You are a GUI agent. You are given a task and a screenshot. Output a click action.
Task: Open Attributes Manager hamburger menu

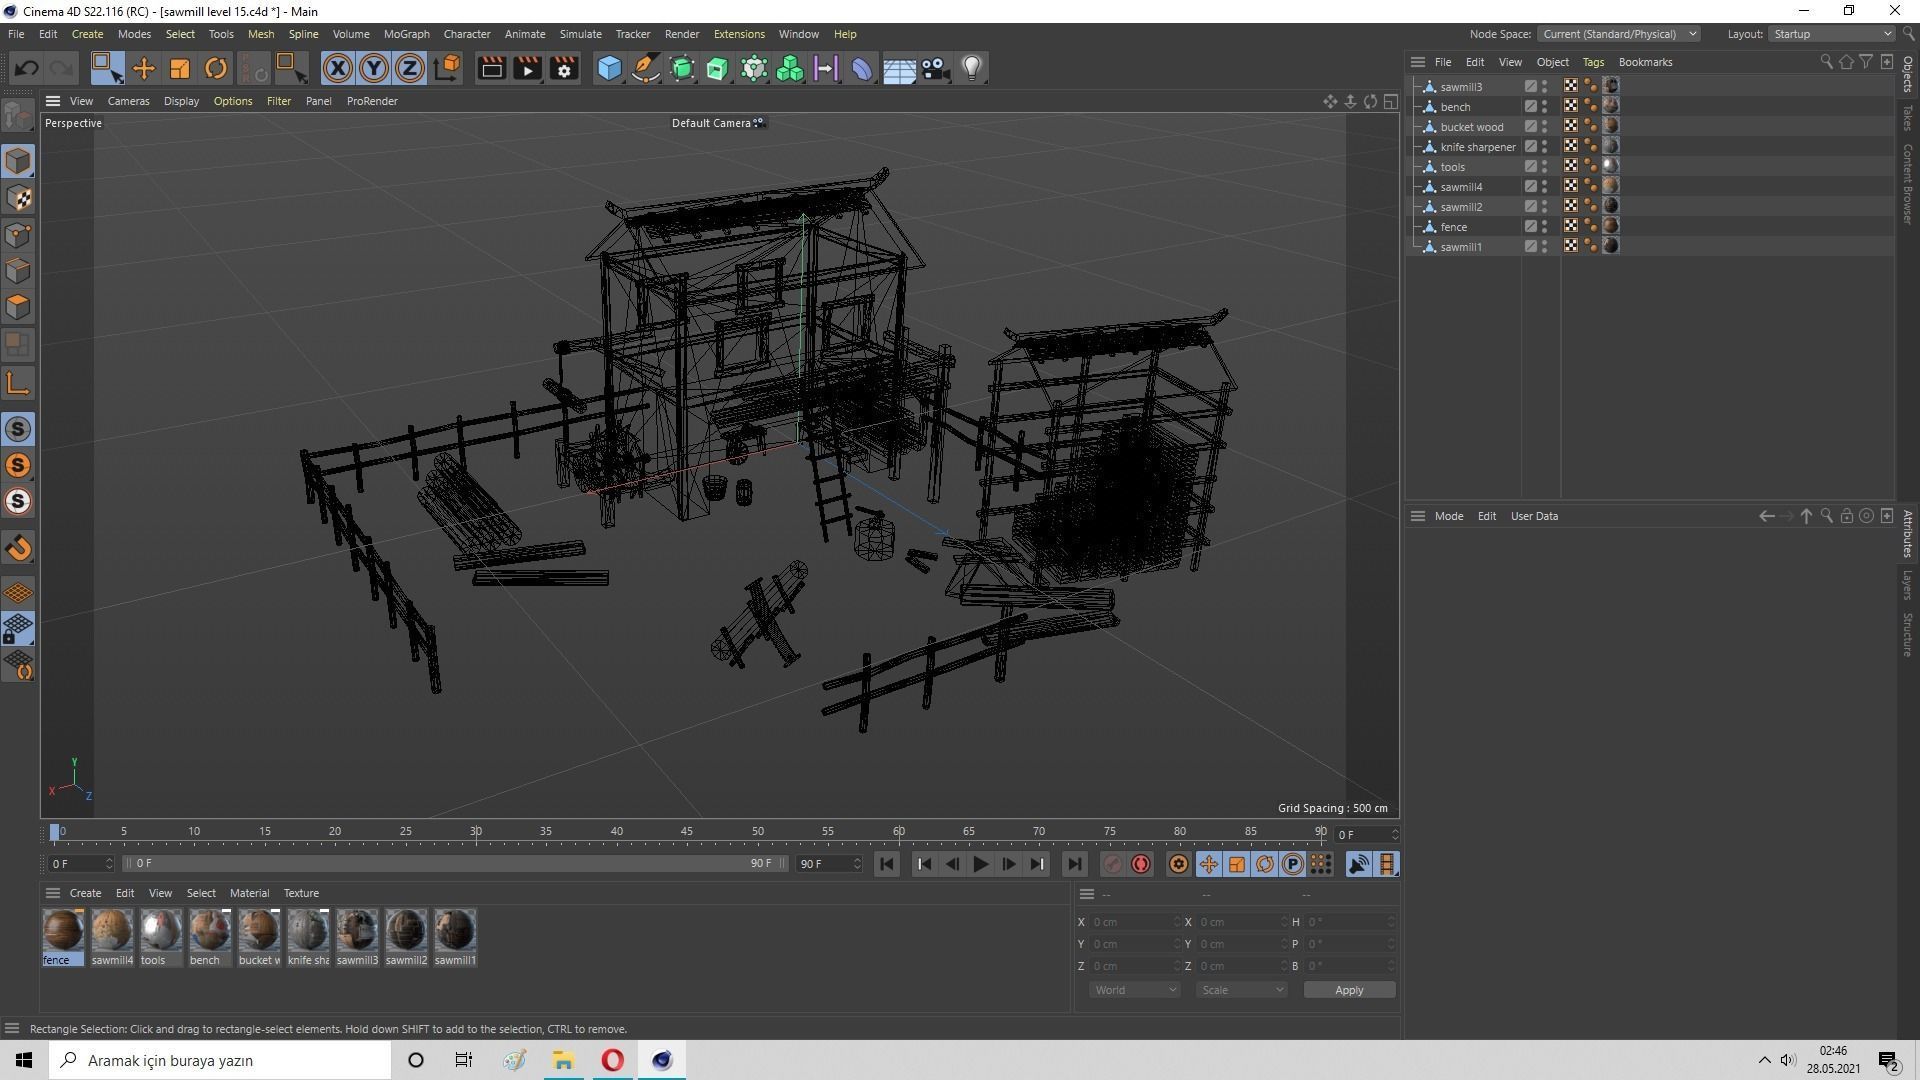click(x=1417, y=516)
